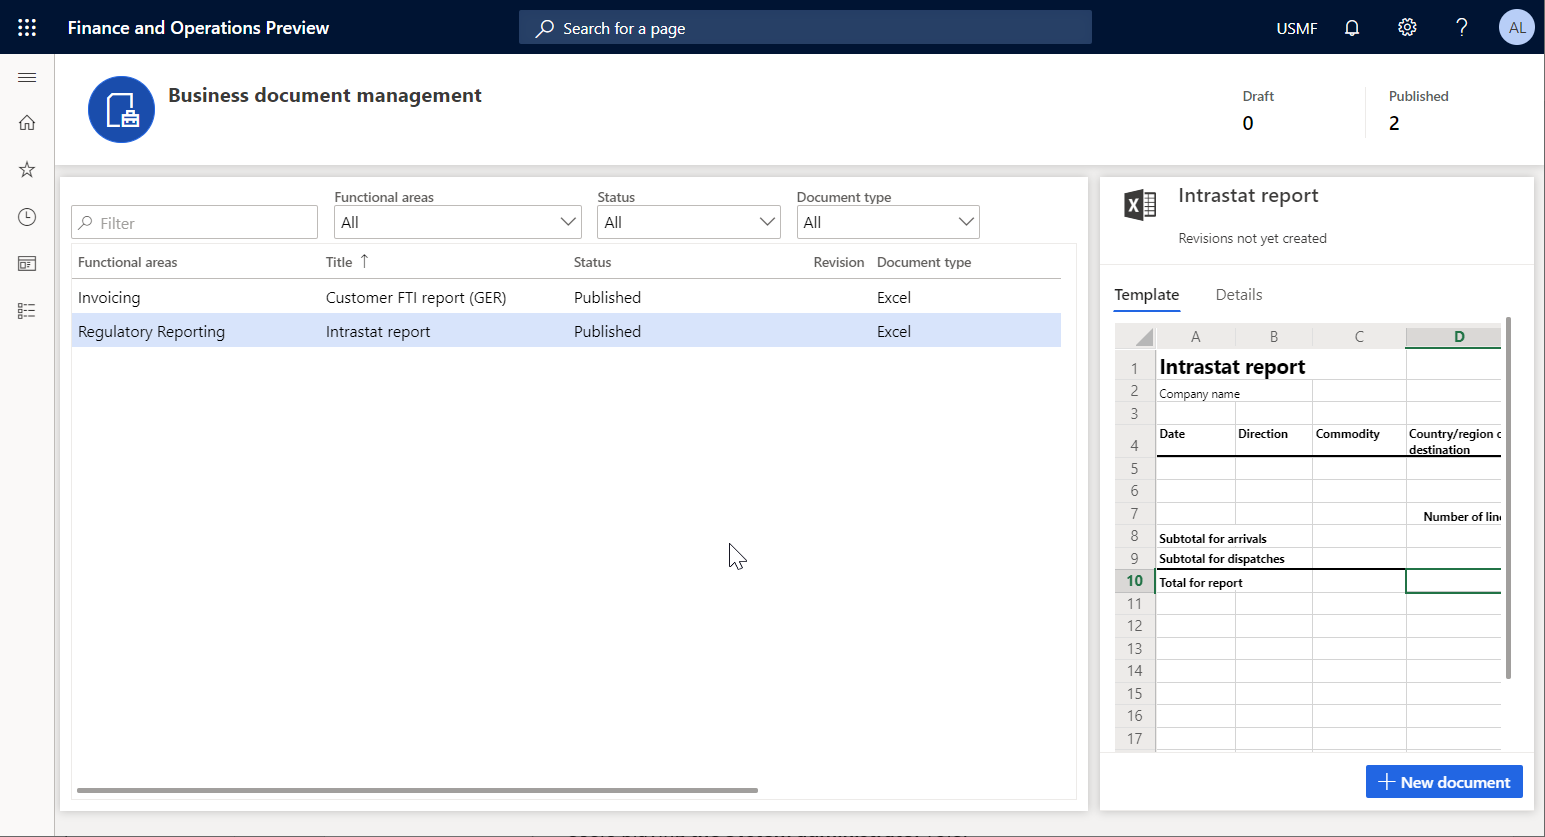The image size is (1545, 837).
Task: Click the New document button
Action: (1444, 782)
